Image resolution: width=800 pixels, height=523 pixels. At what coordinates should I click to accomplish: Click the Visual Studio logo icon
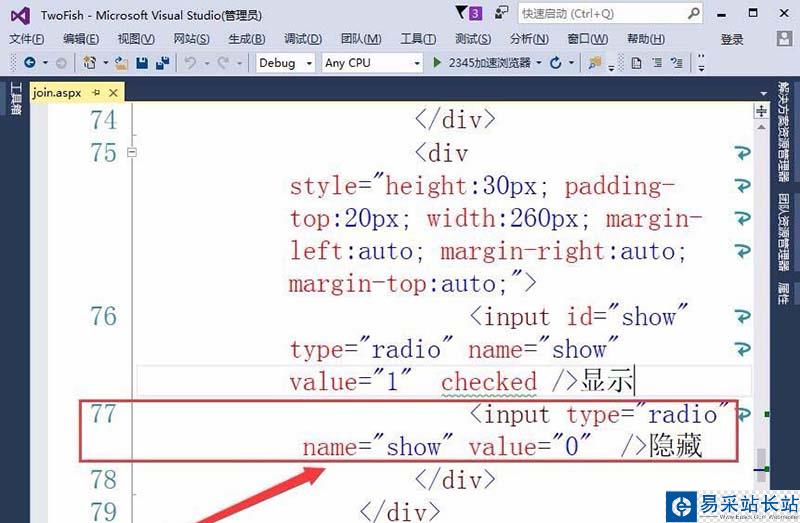pos(20,16)
